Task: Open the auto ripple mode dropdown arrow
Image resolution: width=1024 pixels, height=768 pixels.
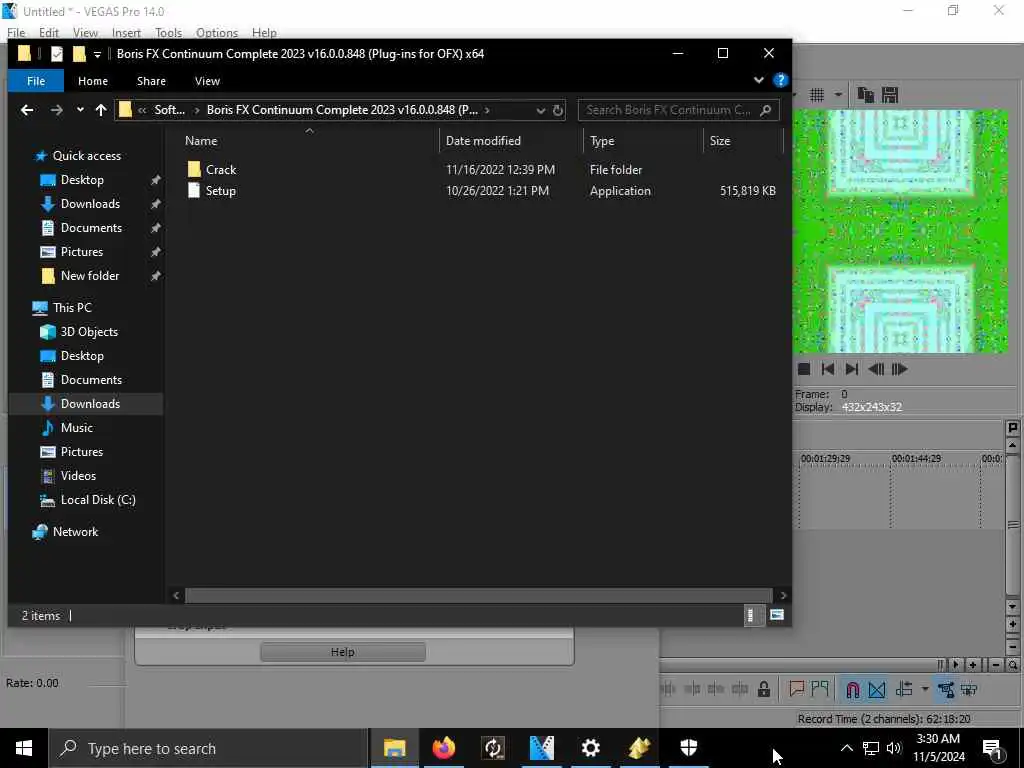Action: [924, 690]
